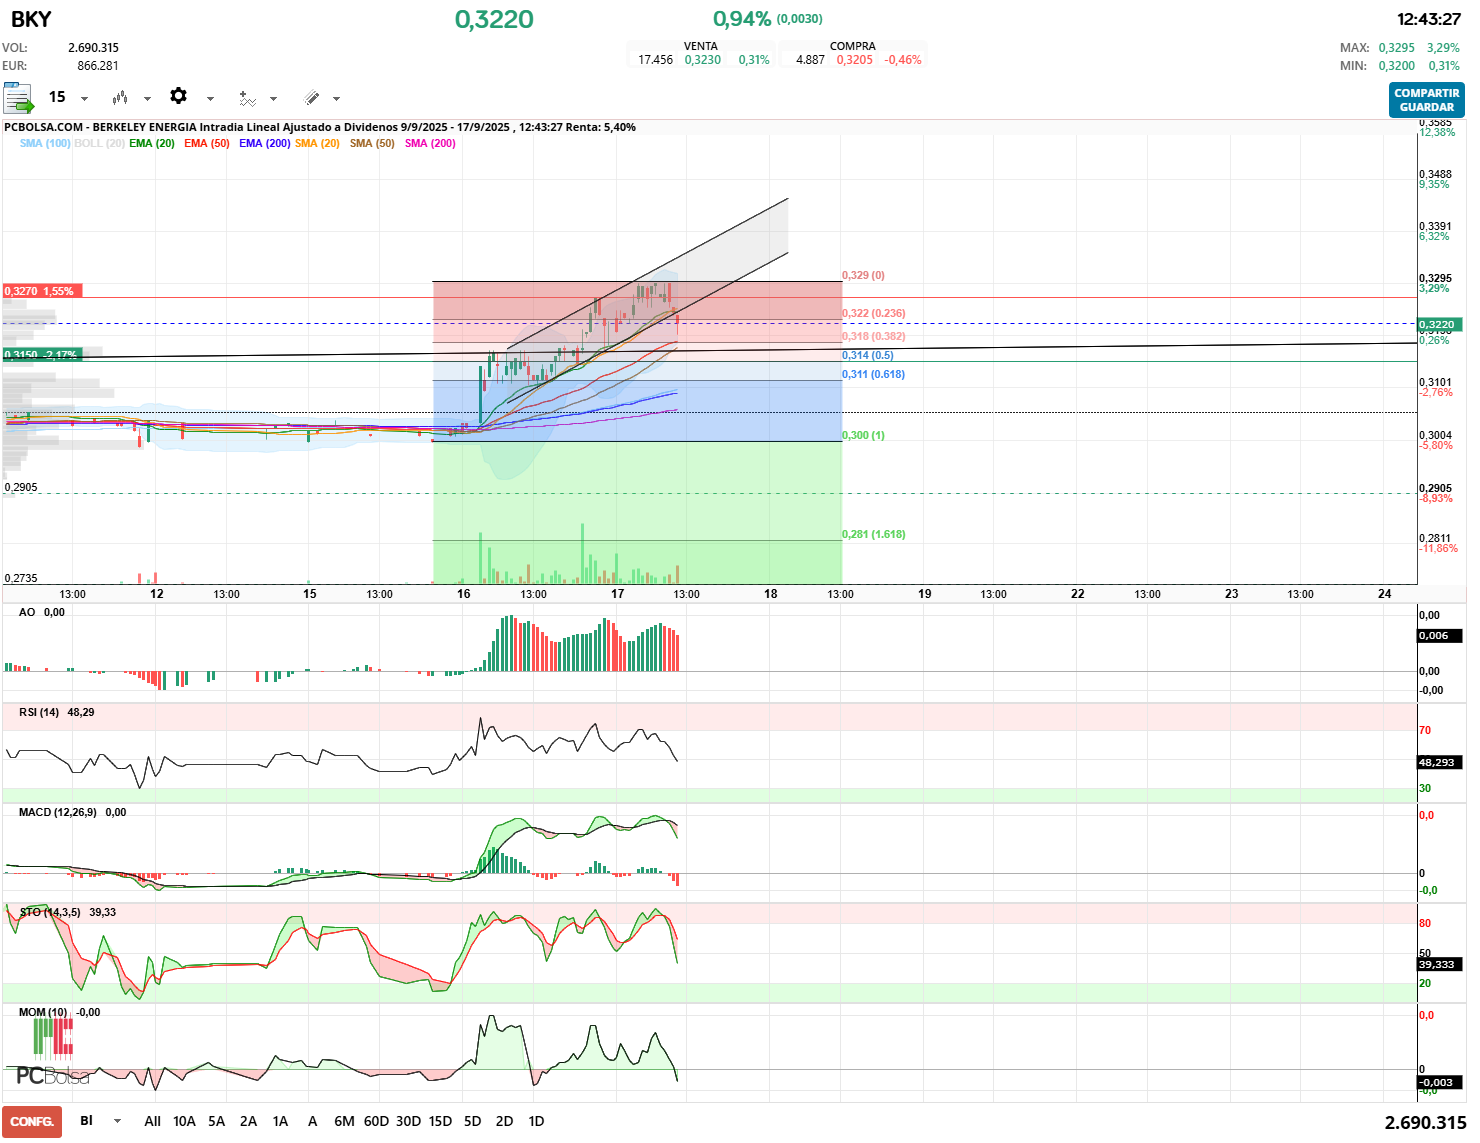Toggle the green EMA (20) indicator
Image resolution: width=1480 pixels, height=1143 pixels.
tap(152, 143)
